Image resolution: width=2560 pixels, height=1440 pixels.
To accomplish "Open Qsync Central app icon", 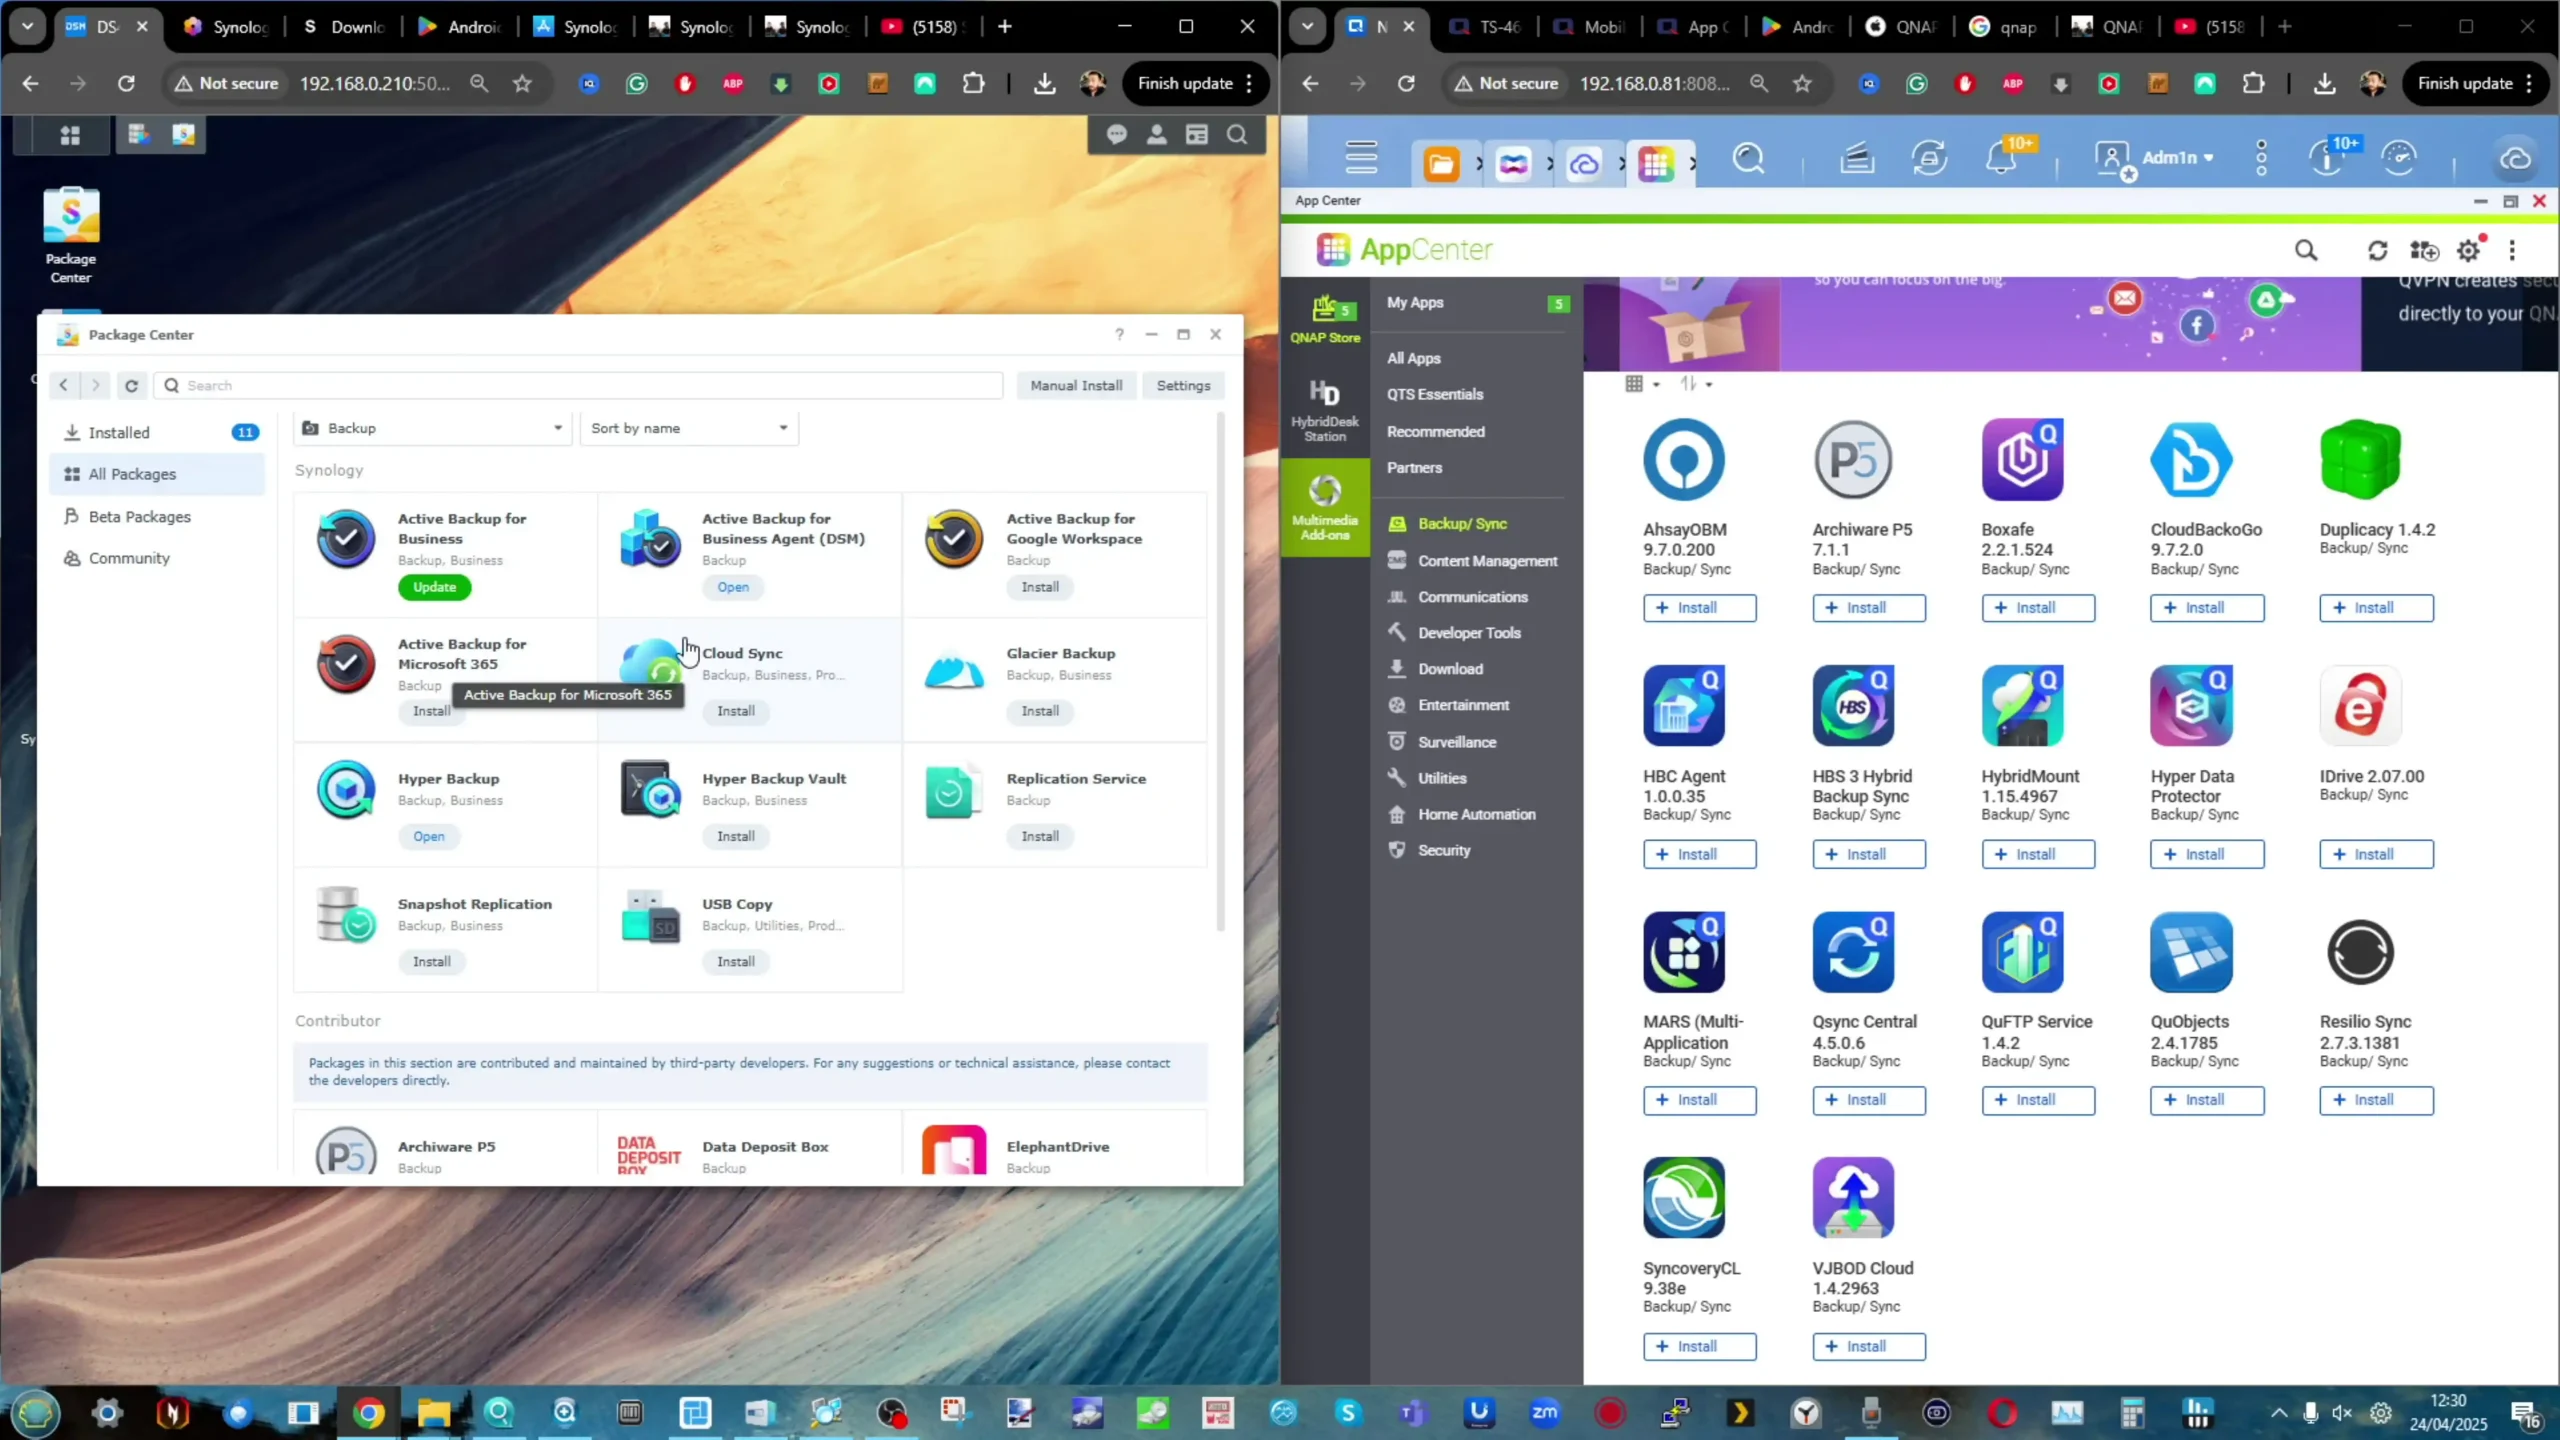I will coord(1853,952).
